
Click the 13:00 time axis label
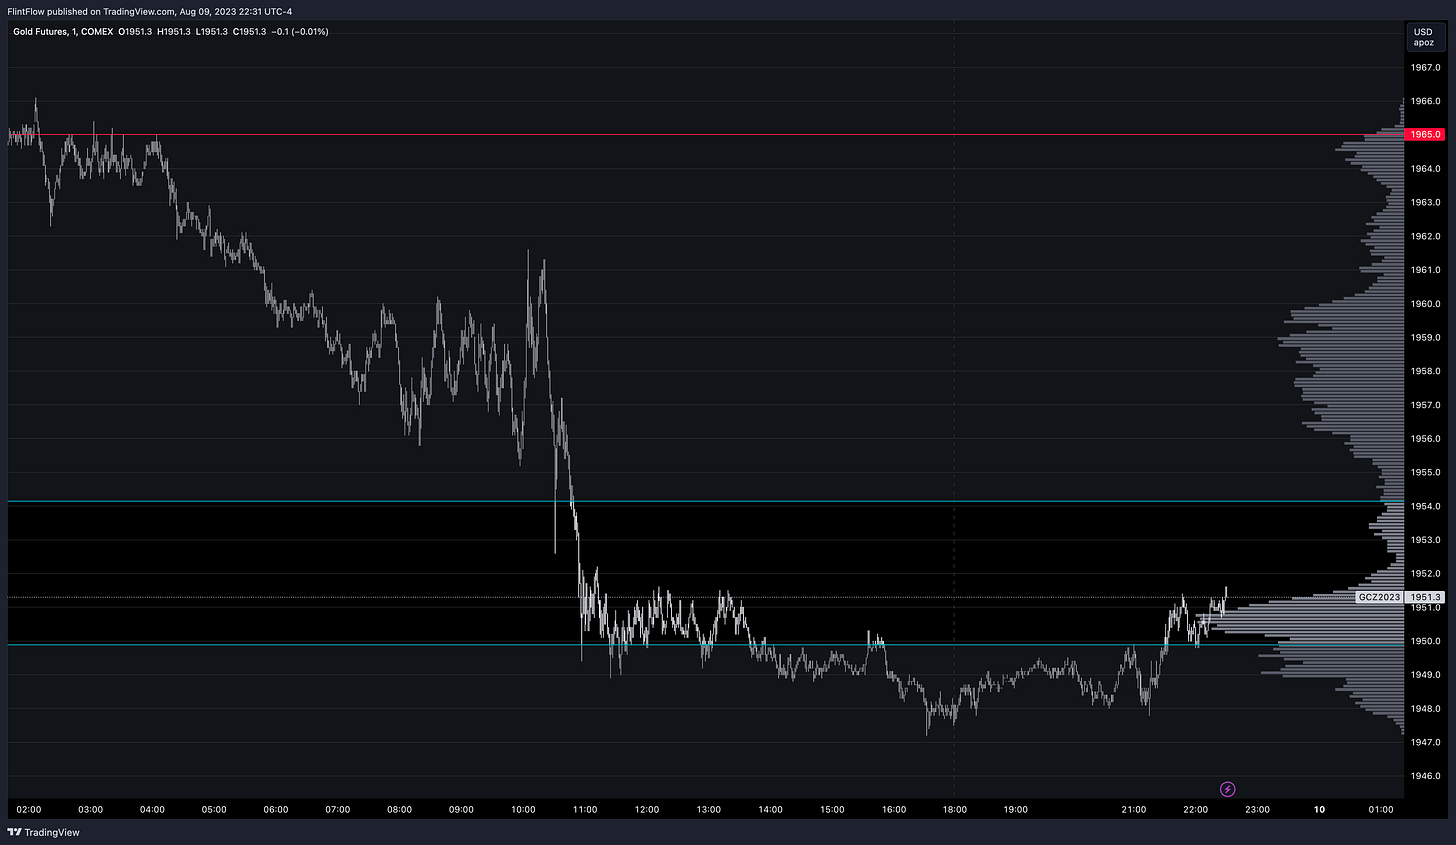click(709, 810)
